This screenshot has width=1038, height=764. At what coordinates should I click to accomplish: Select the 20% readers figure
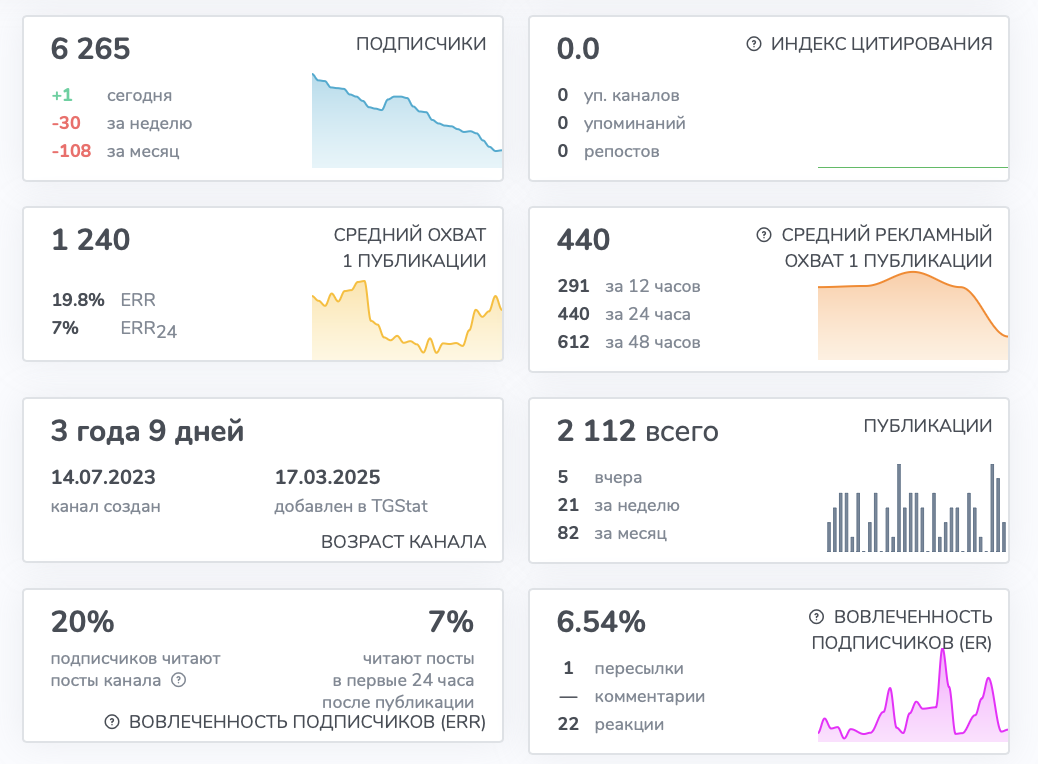[83, 622]
